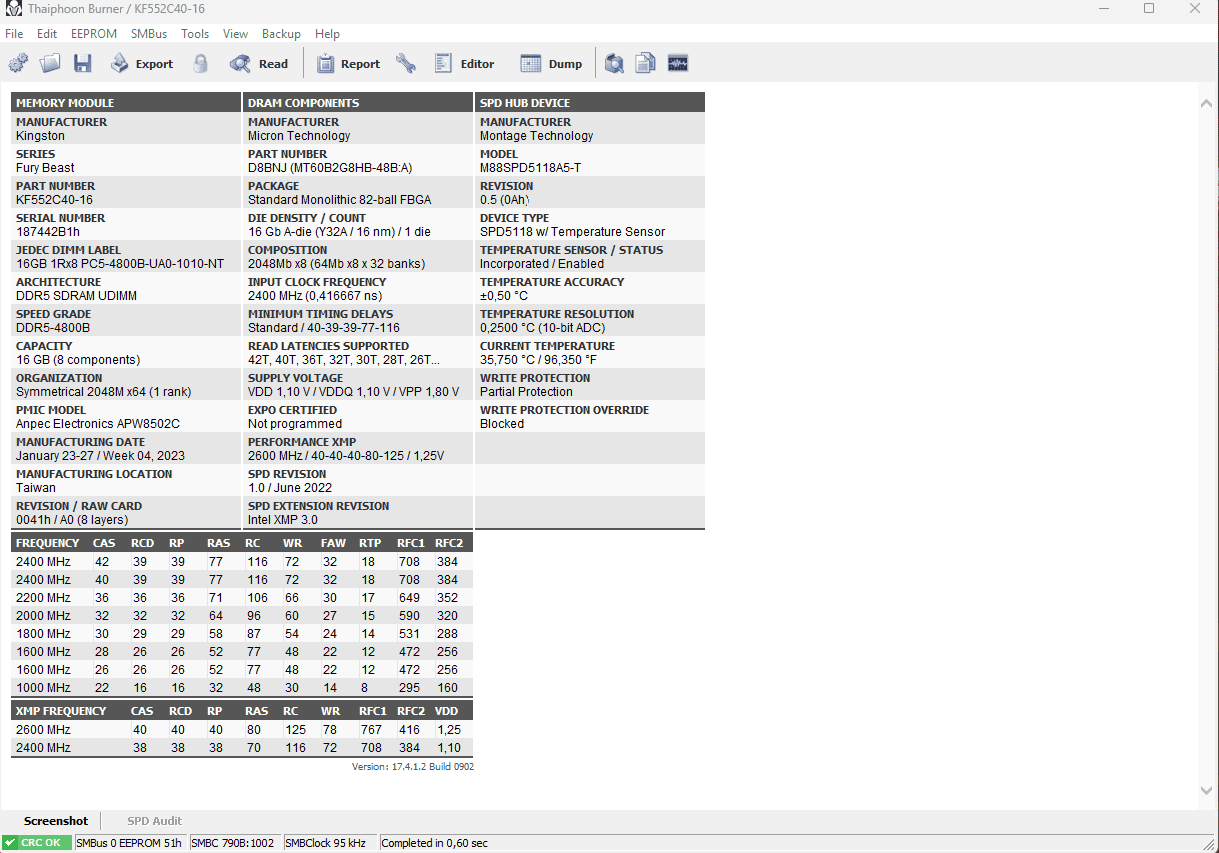Image resolution: width=1219 pixels, height=853 pixels.
Task: Open the Help menu
Action: coord(327,34)
